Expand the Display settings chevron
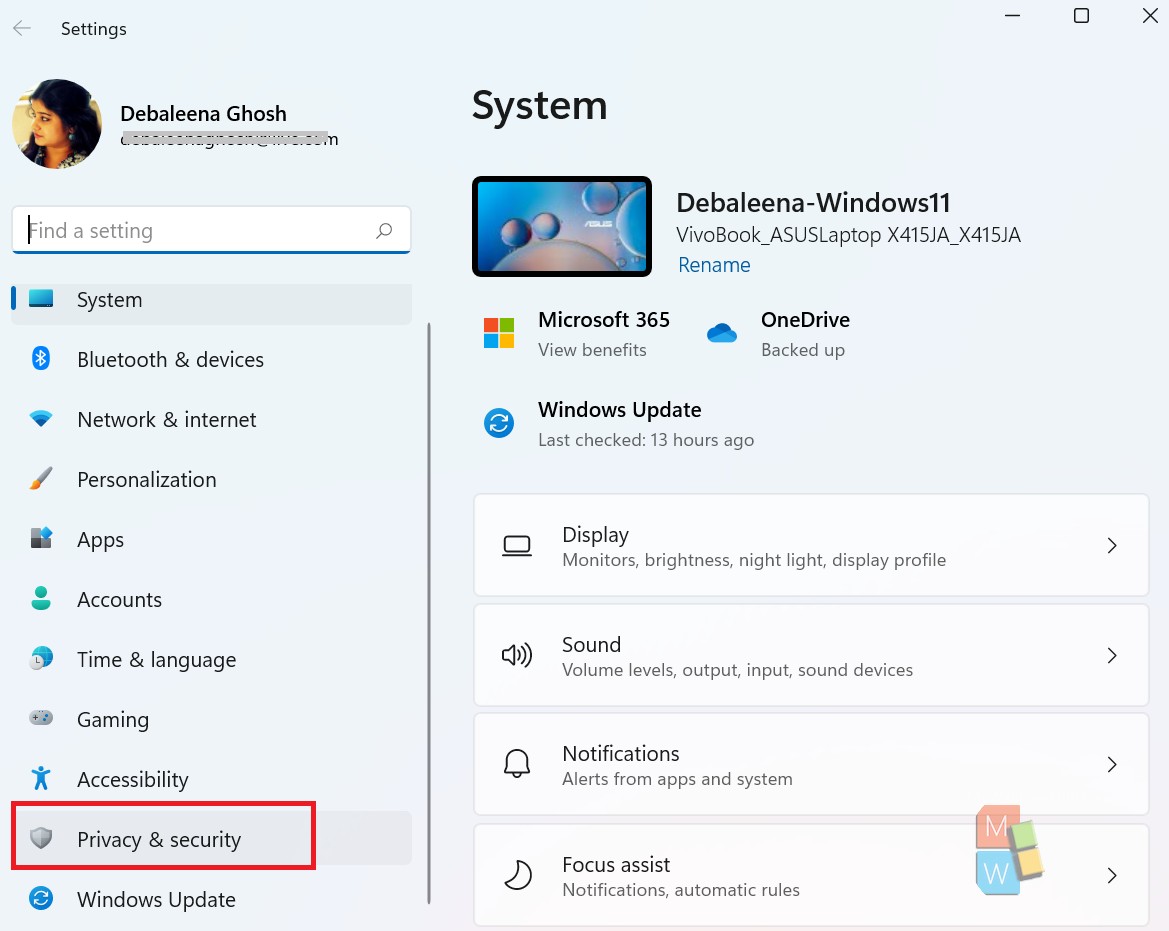Screen dimensions: 1169x931 pos(1112,546)
